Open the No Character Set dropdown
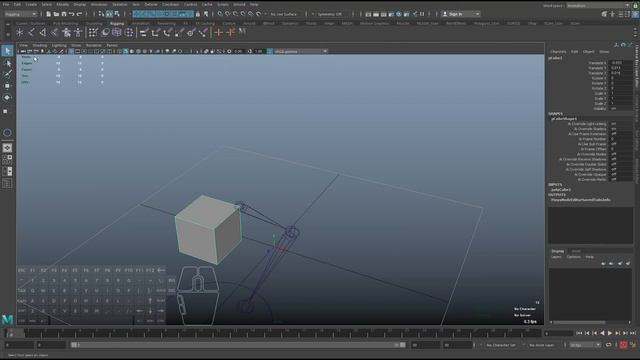640x360 pixels. coord(502,345)
